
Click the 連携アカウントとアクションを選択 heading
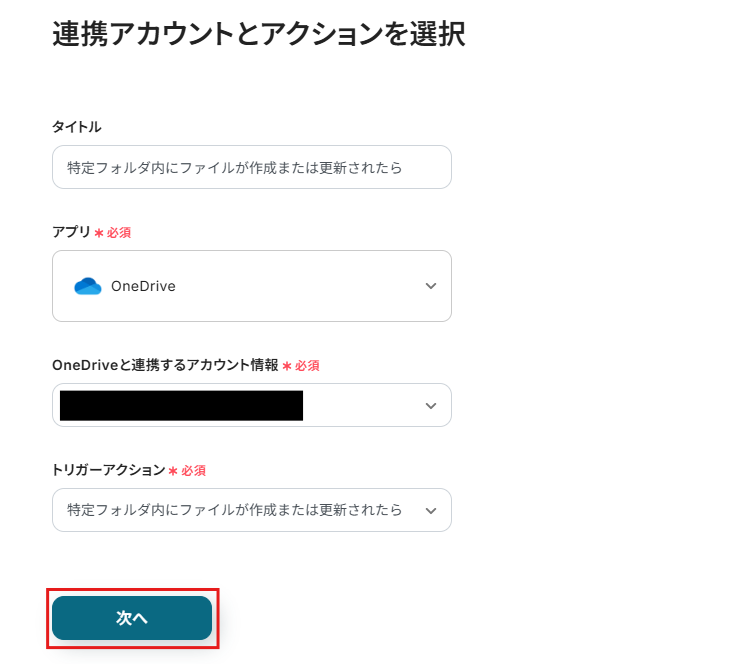point(258,35)
